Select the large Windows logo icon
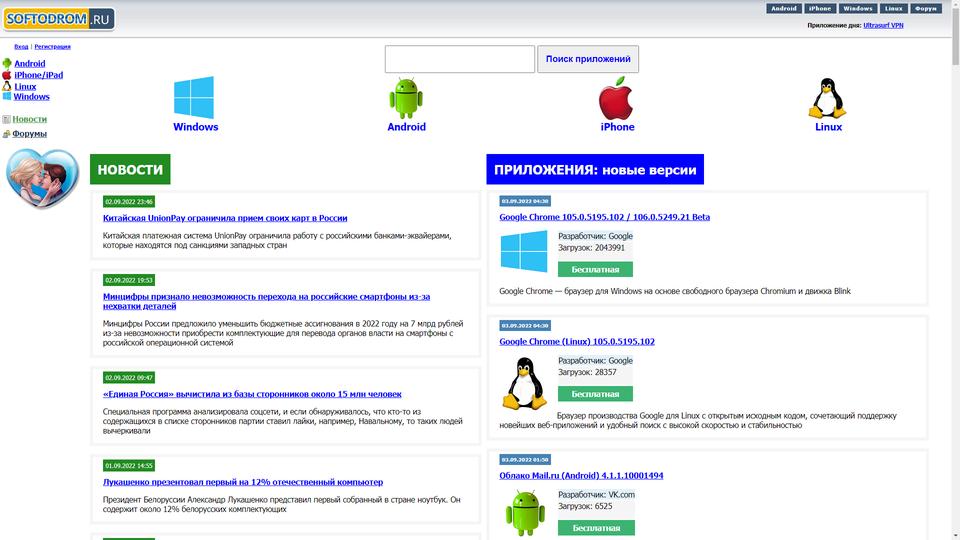The width and height of the screenshot is (960, 540). pyautogui.click(x=194, y=97)
